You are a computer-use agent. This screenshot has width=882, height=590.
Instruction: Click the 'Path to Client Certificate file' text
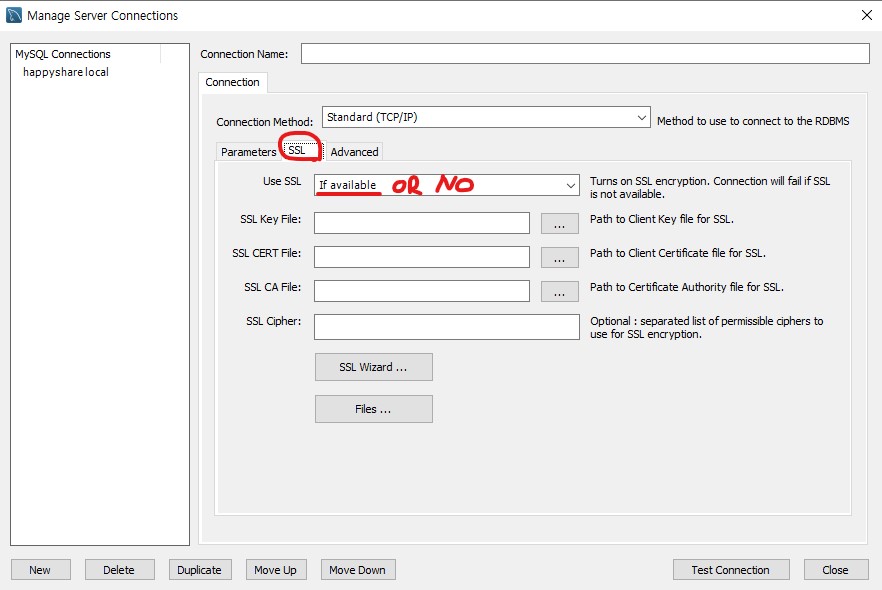(677, 253)
